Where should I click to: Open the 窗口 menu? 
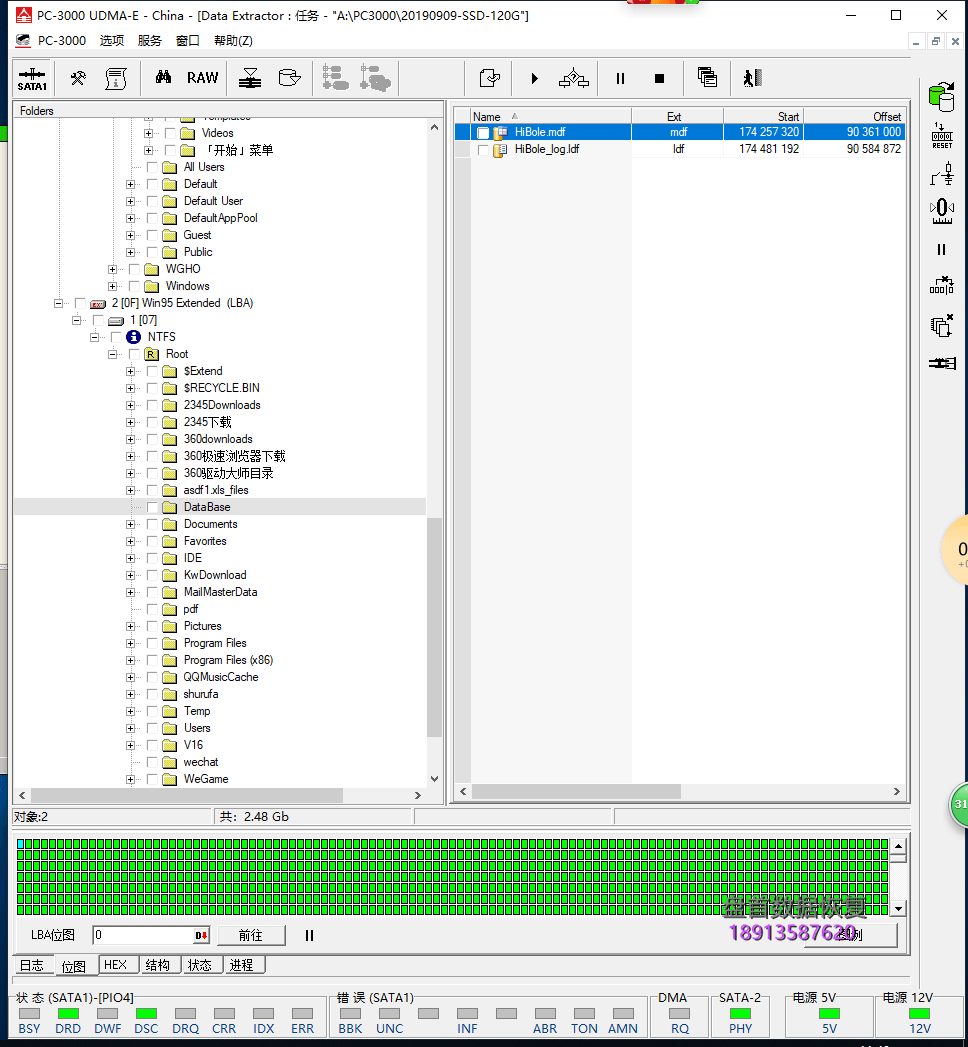pos(188,41)
